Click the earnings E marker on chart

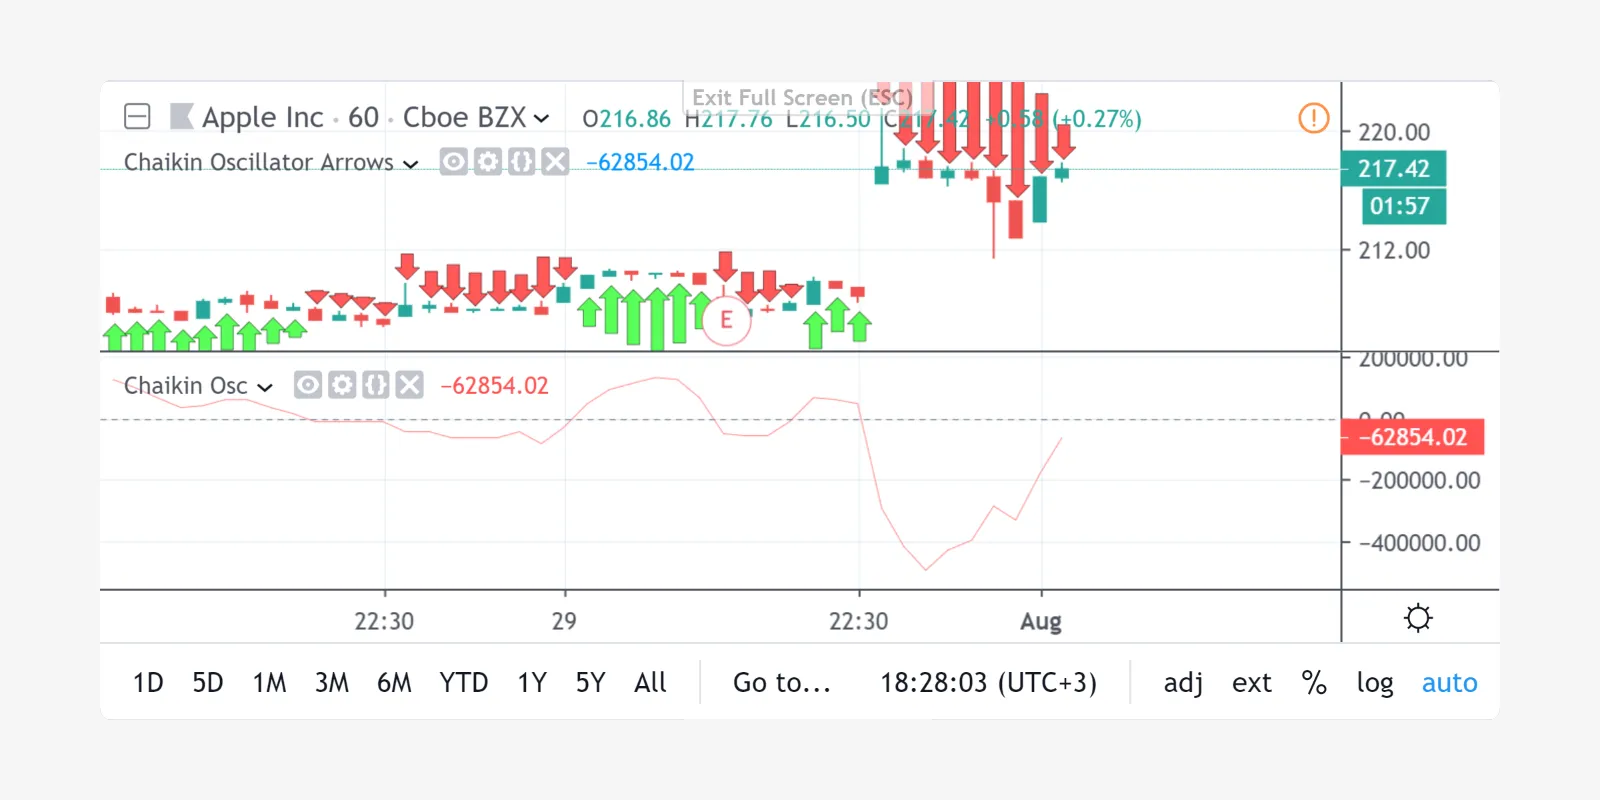click(727, 320)
